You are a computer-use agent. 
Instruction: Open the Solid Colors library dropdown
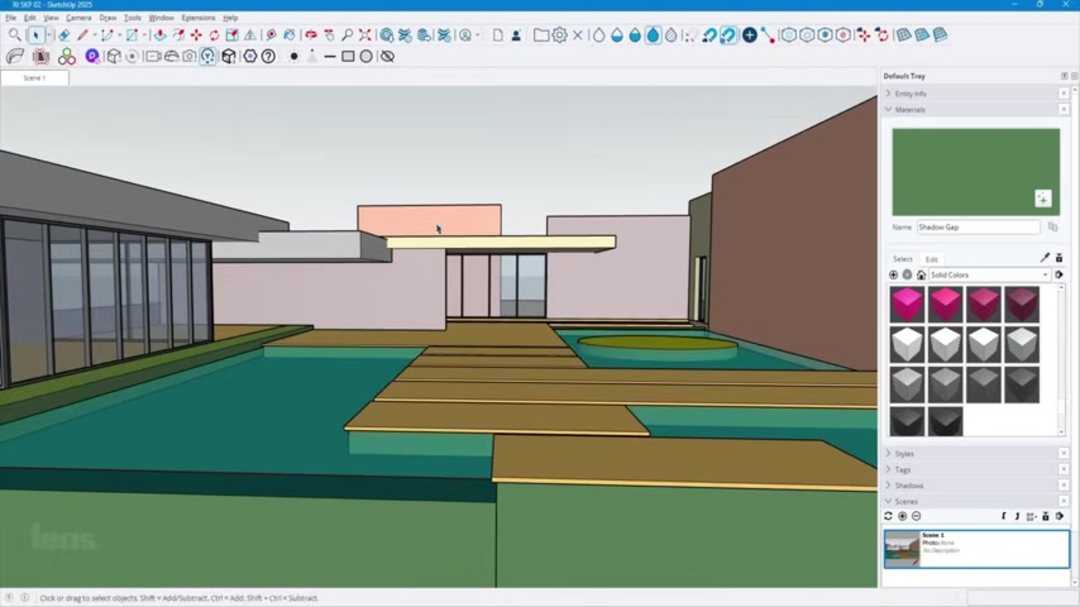(x=988, y=275)
